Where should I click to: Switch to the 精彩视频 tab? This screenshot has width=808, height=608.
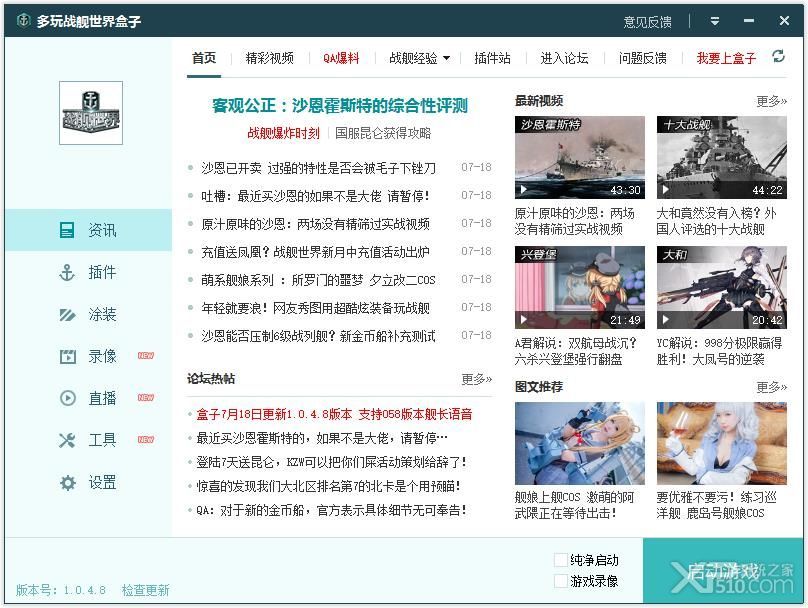point(270,58)
